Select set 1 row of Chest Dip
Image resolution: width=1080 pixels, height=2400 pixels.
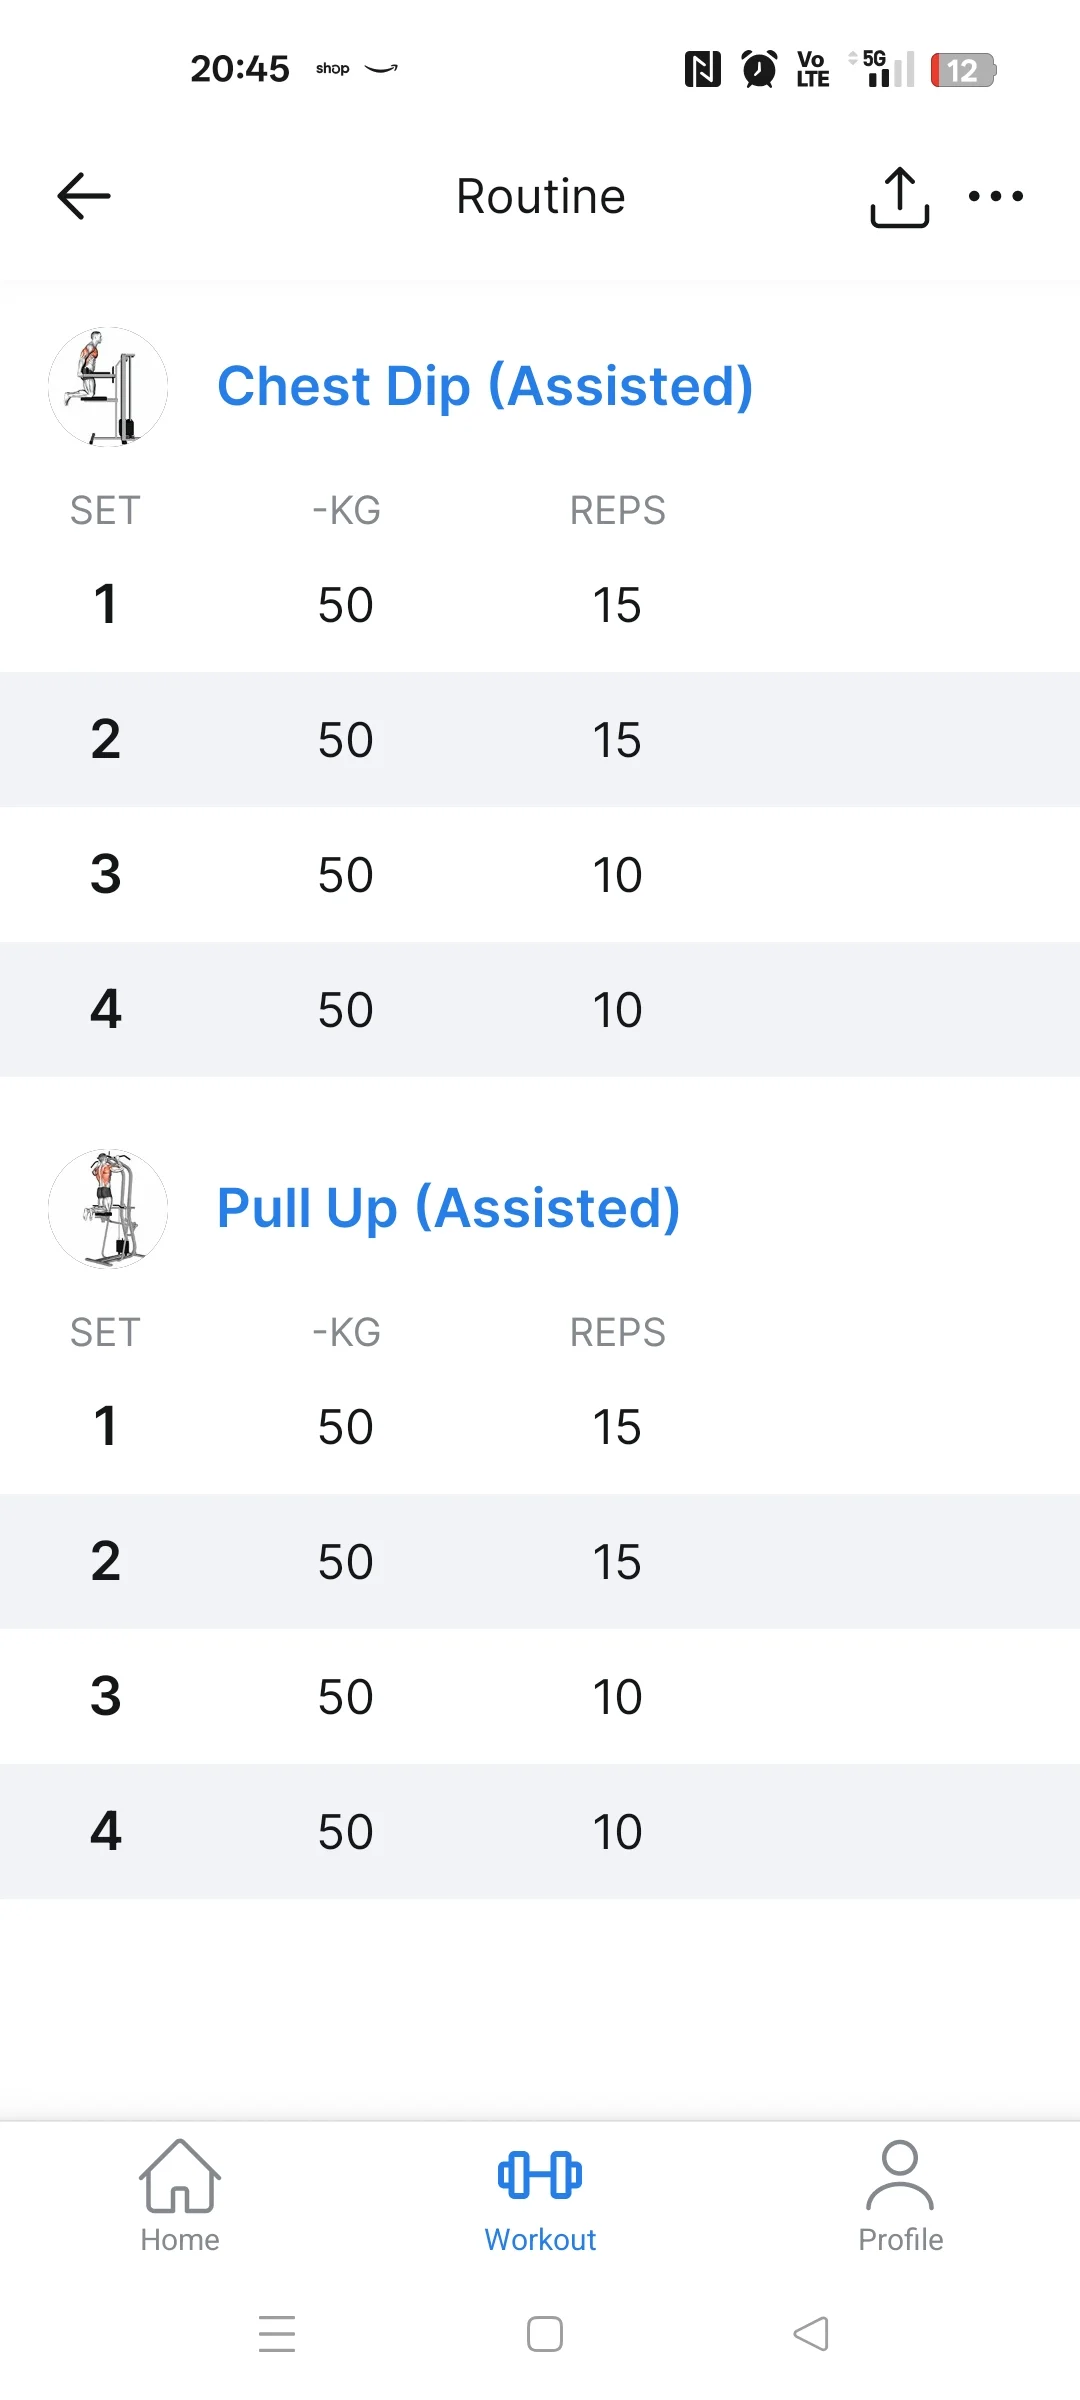click(x=540, y=605)
